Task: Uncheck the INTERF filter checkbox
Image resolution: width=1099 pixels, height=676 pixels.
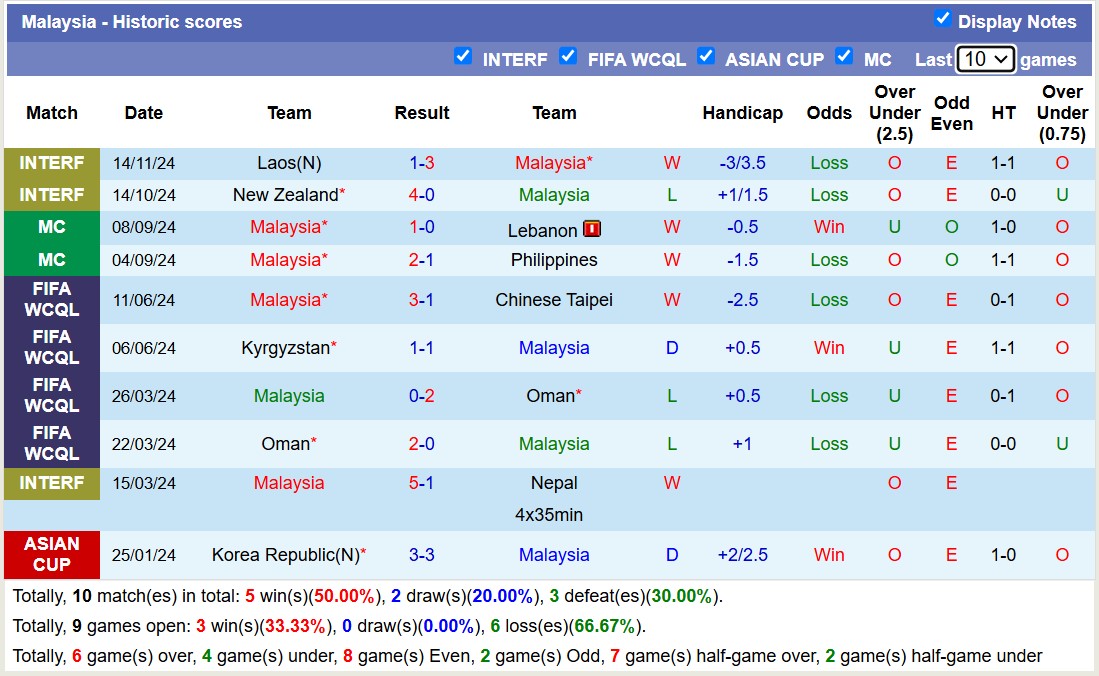Action: [x=463, y=57]
